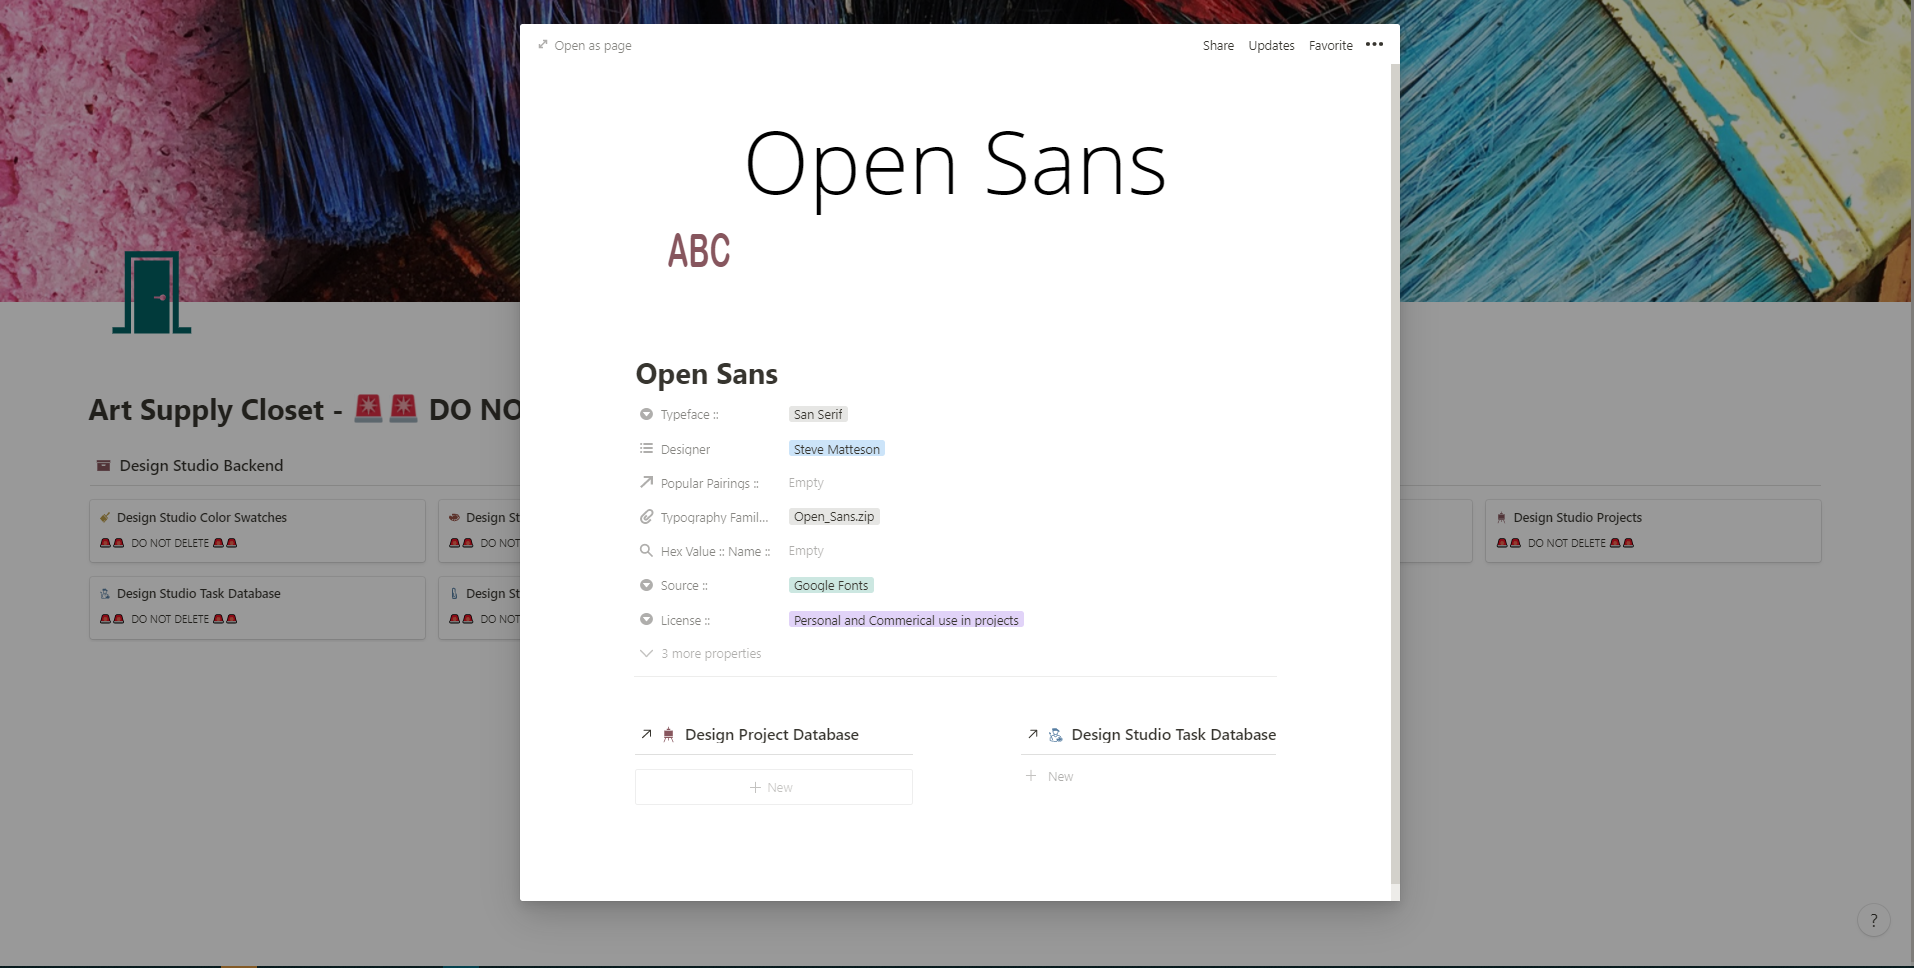The width and height of the screenshot is (1914, 968).
Task: Download the Open_Sans.zip file
Action: point(834,517)
